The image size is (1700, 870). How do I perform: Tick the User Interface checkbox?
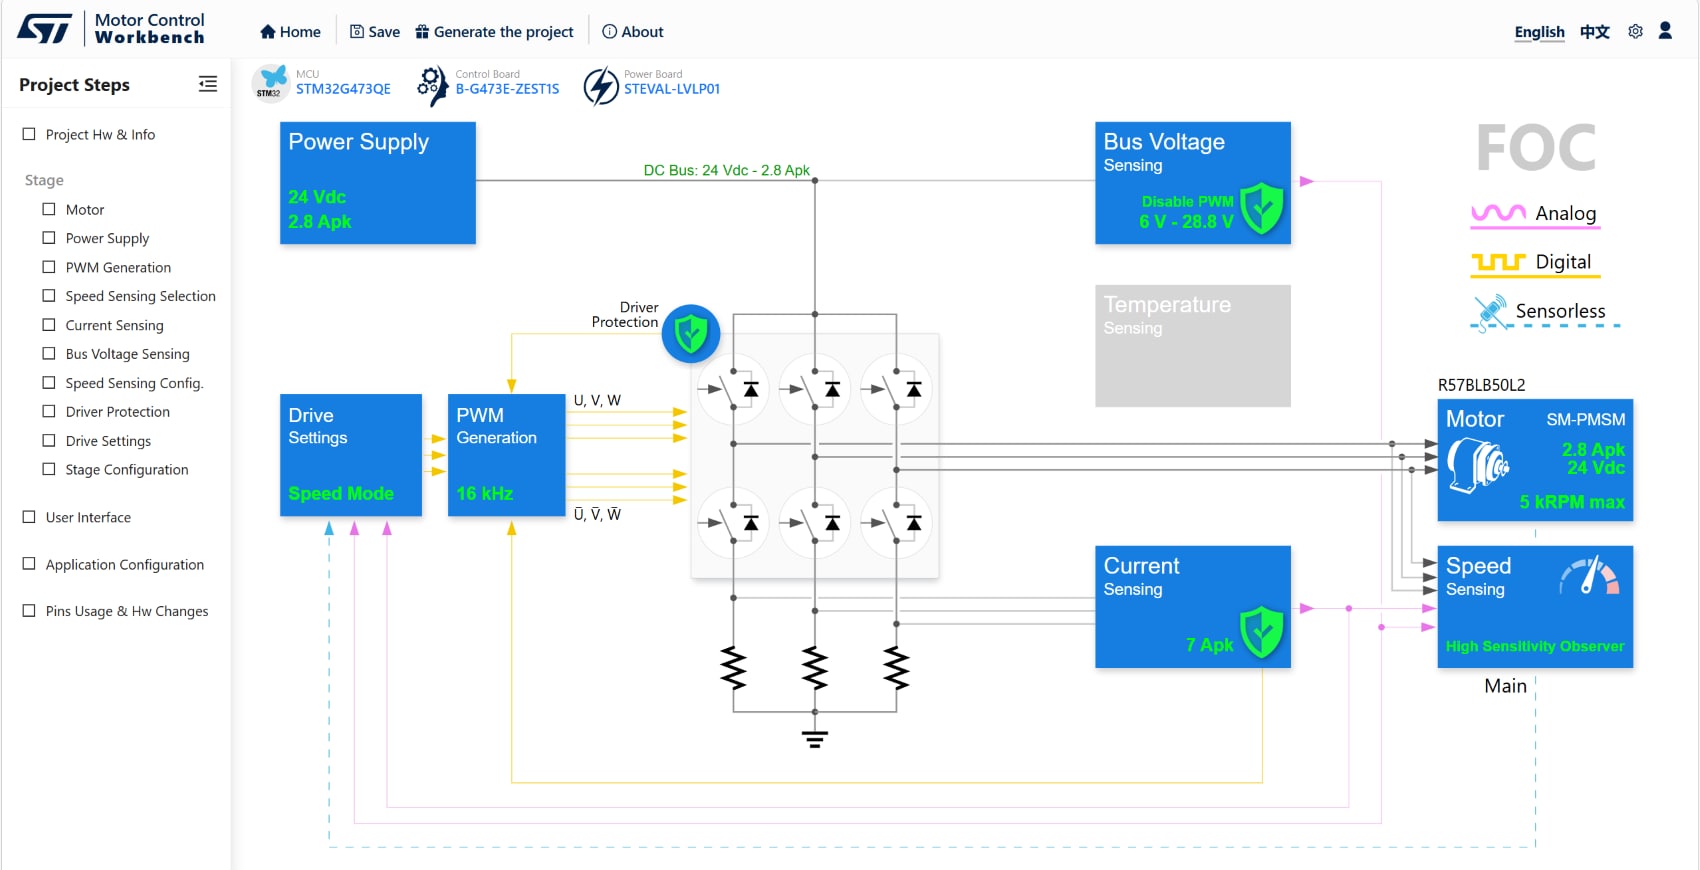pos(29,517)
